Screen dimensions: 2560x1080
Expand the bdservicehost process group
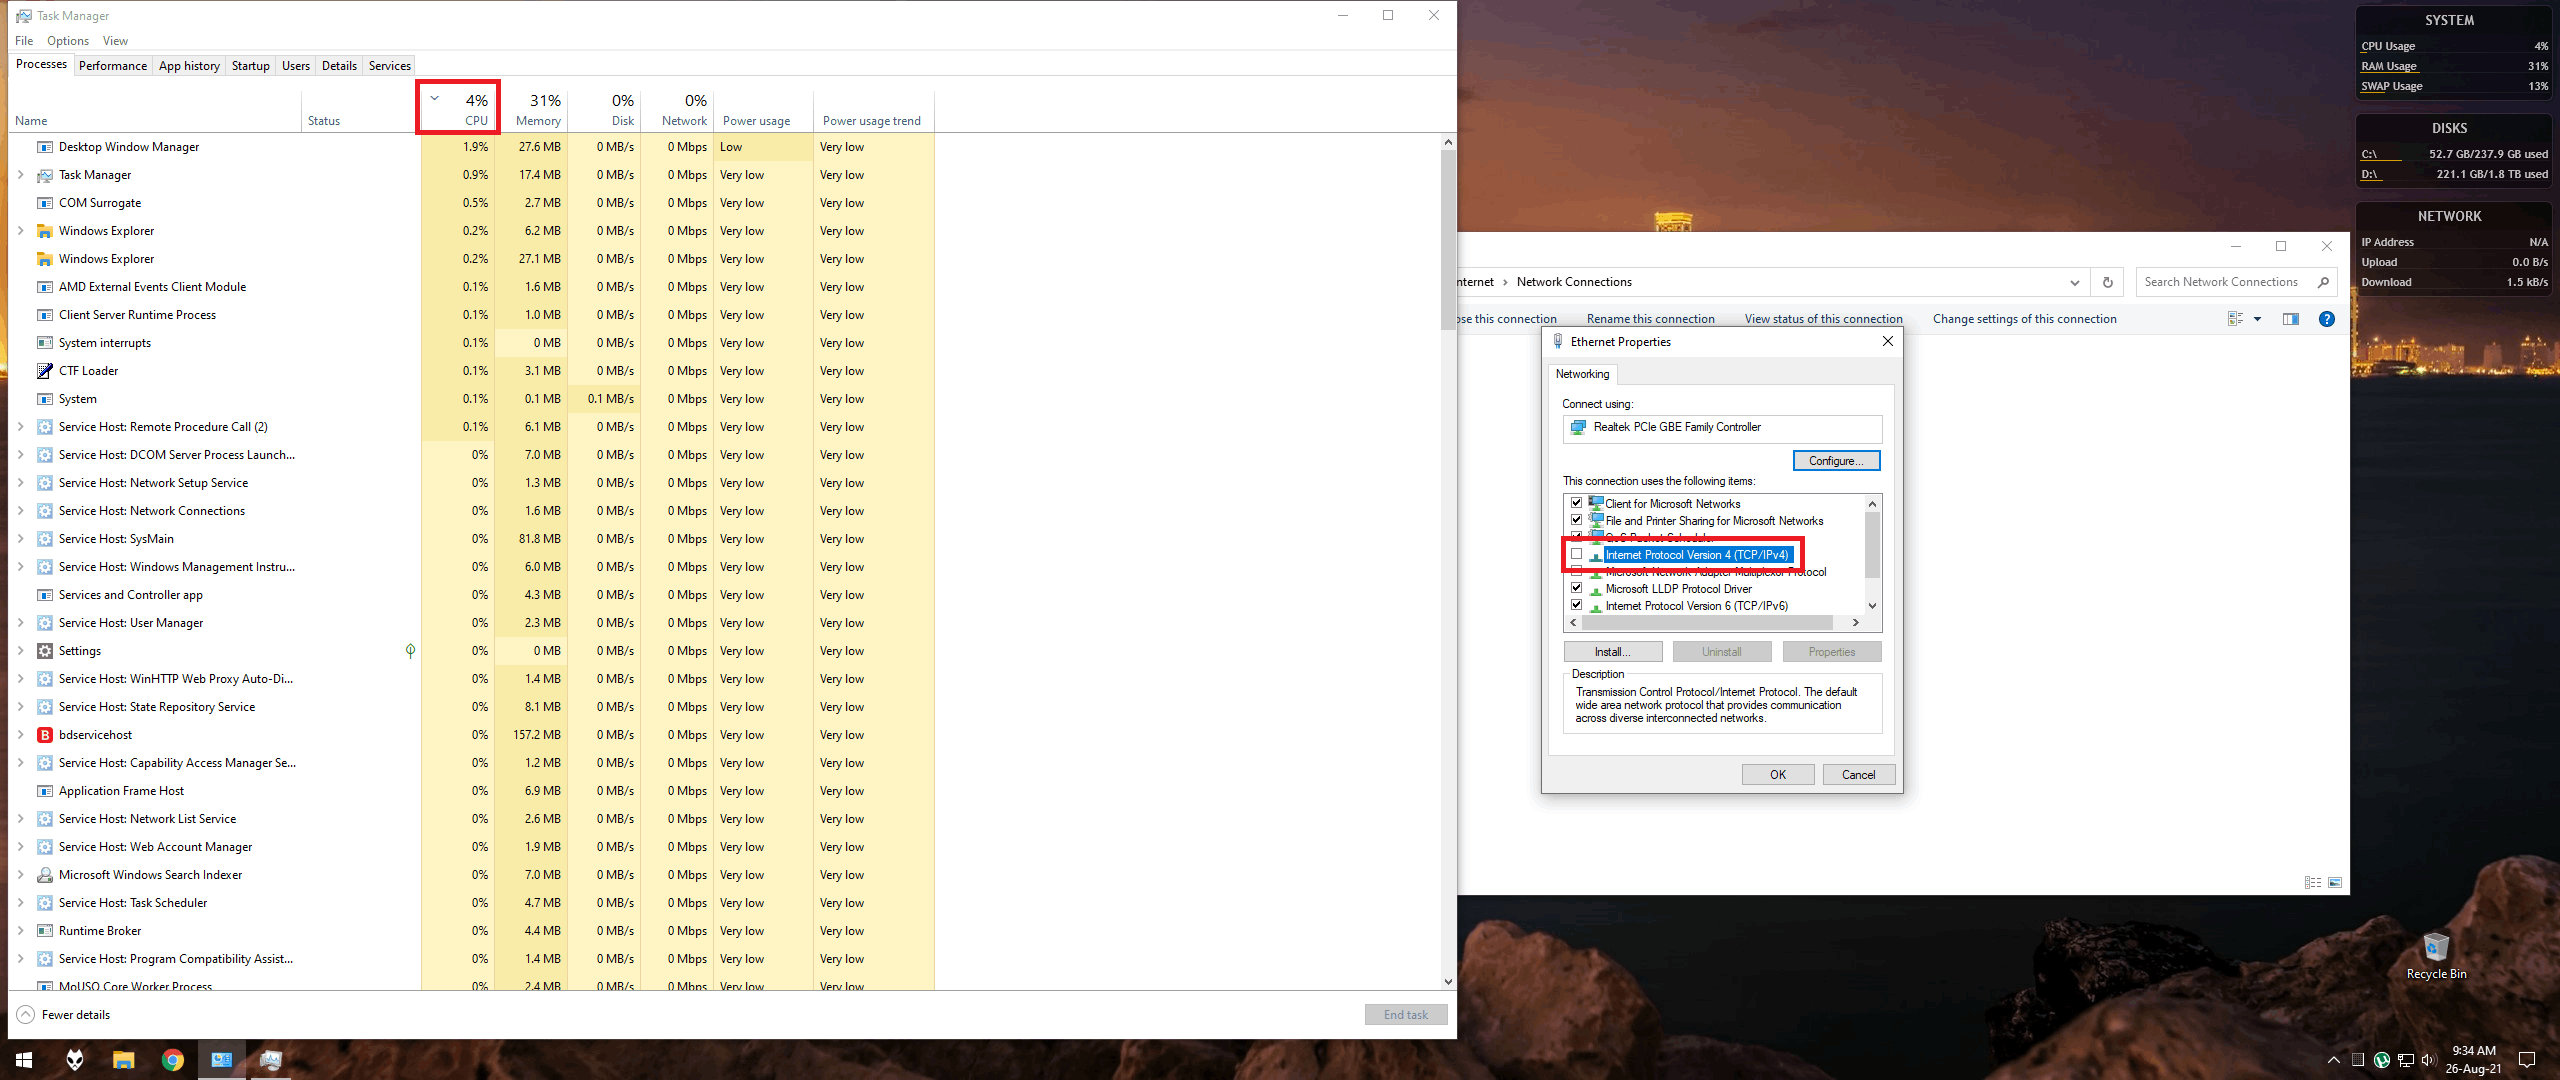[20, 735]
